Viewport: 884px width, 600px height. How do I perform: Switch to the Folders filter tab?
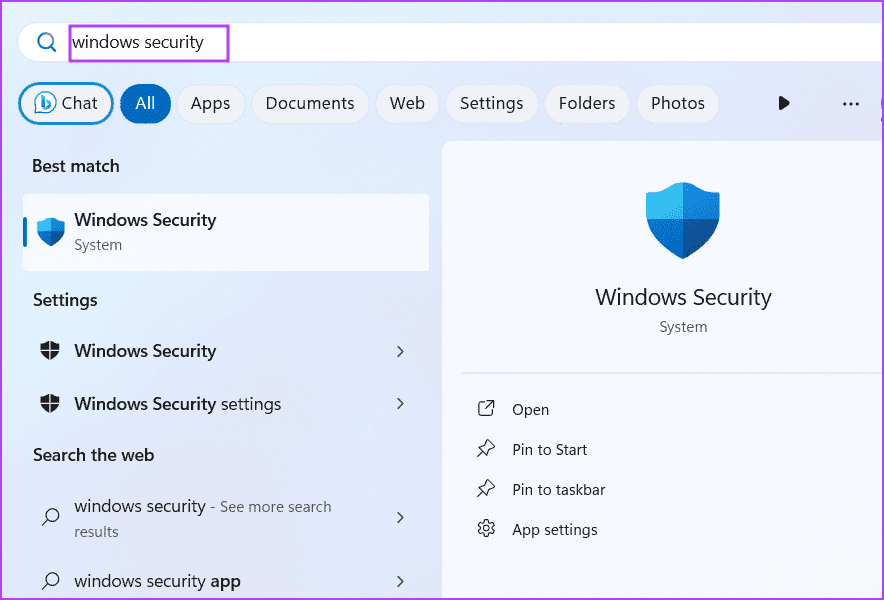point(587,104)
